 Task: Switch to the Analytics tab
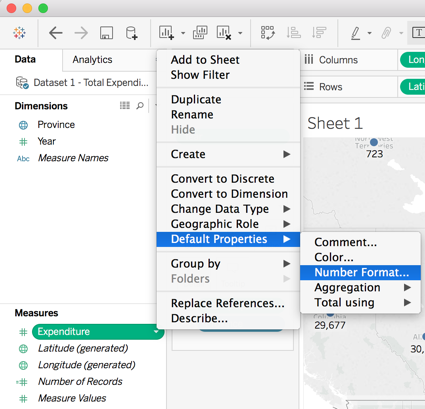click(x=92, y=60)
